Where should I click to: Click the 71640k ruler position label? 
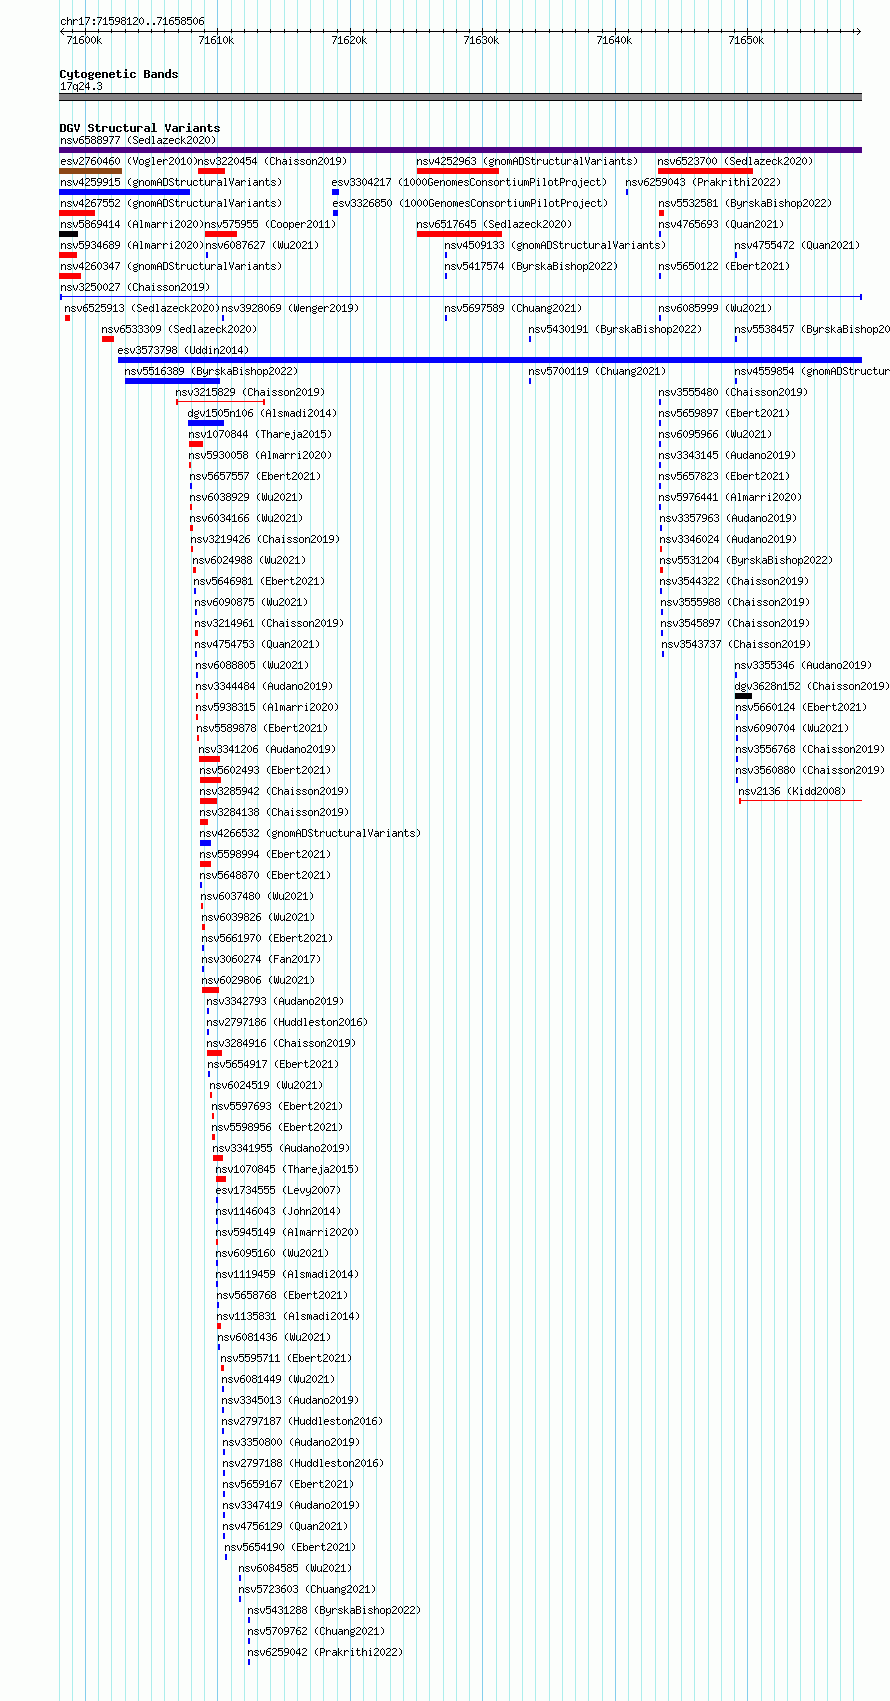(614, 40)
